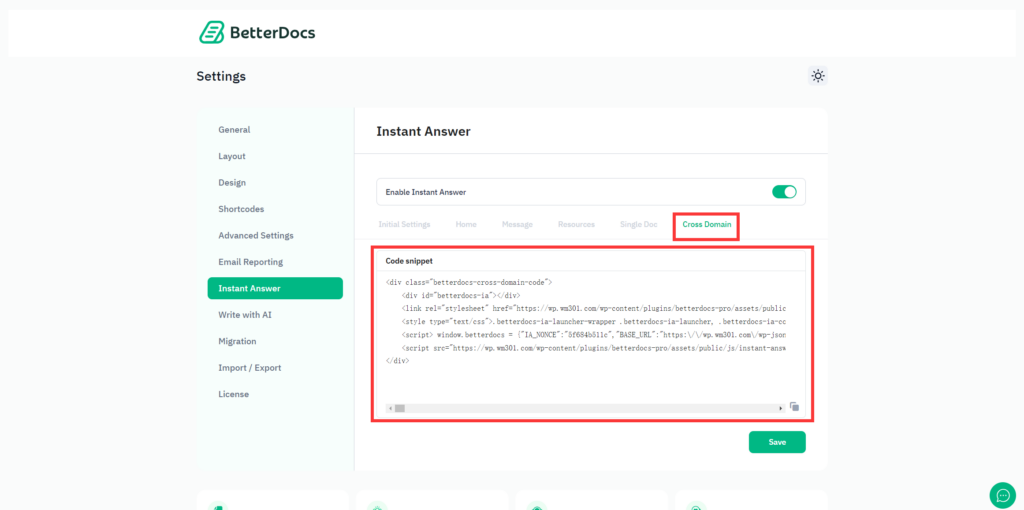This screenshot has width=1024, height=510.
Task: Switch to the Home tab
Action: pyautogui.click(x=466, y=225)
